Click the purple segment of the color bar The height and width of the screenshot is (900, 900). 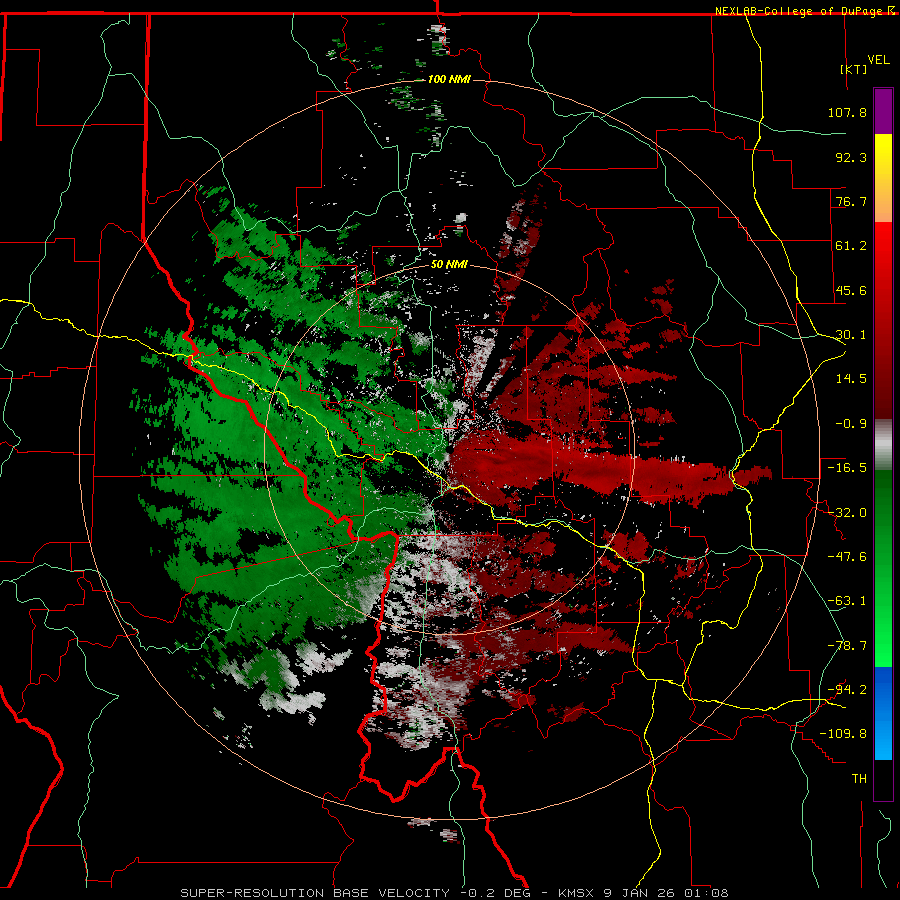point(883,111)
